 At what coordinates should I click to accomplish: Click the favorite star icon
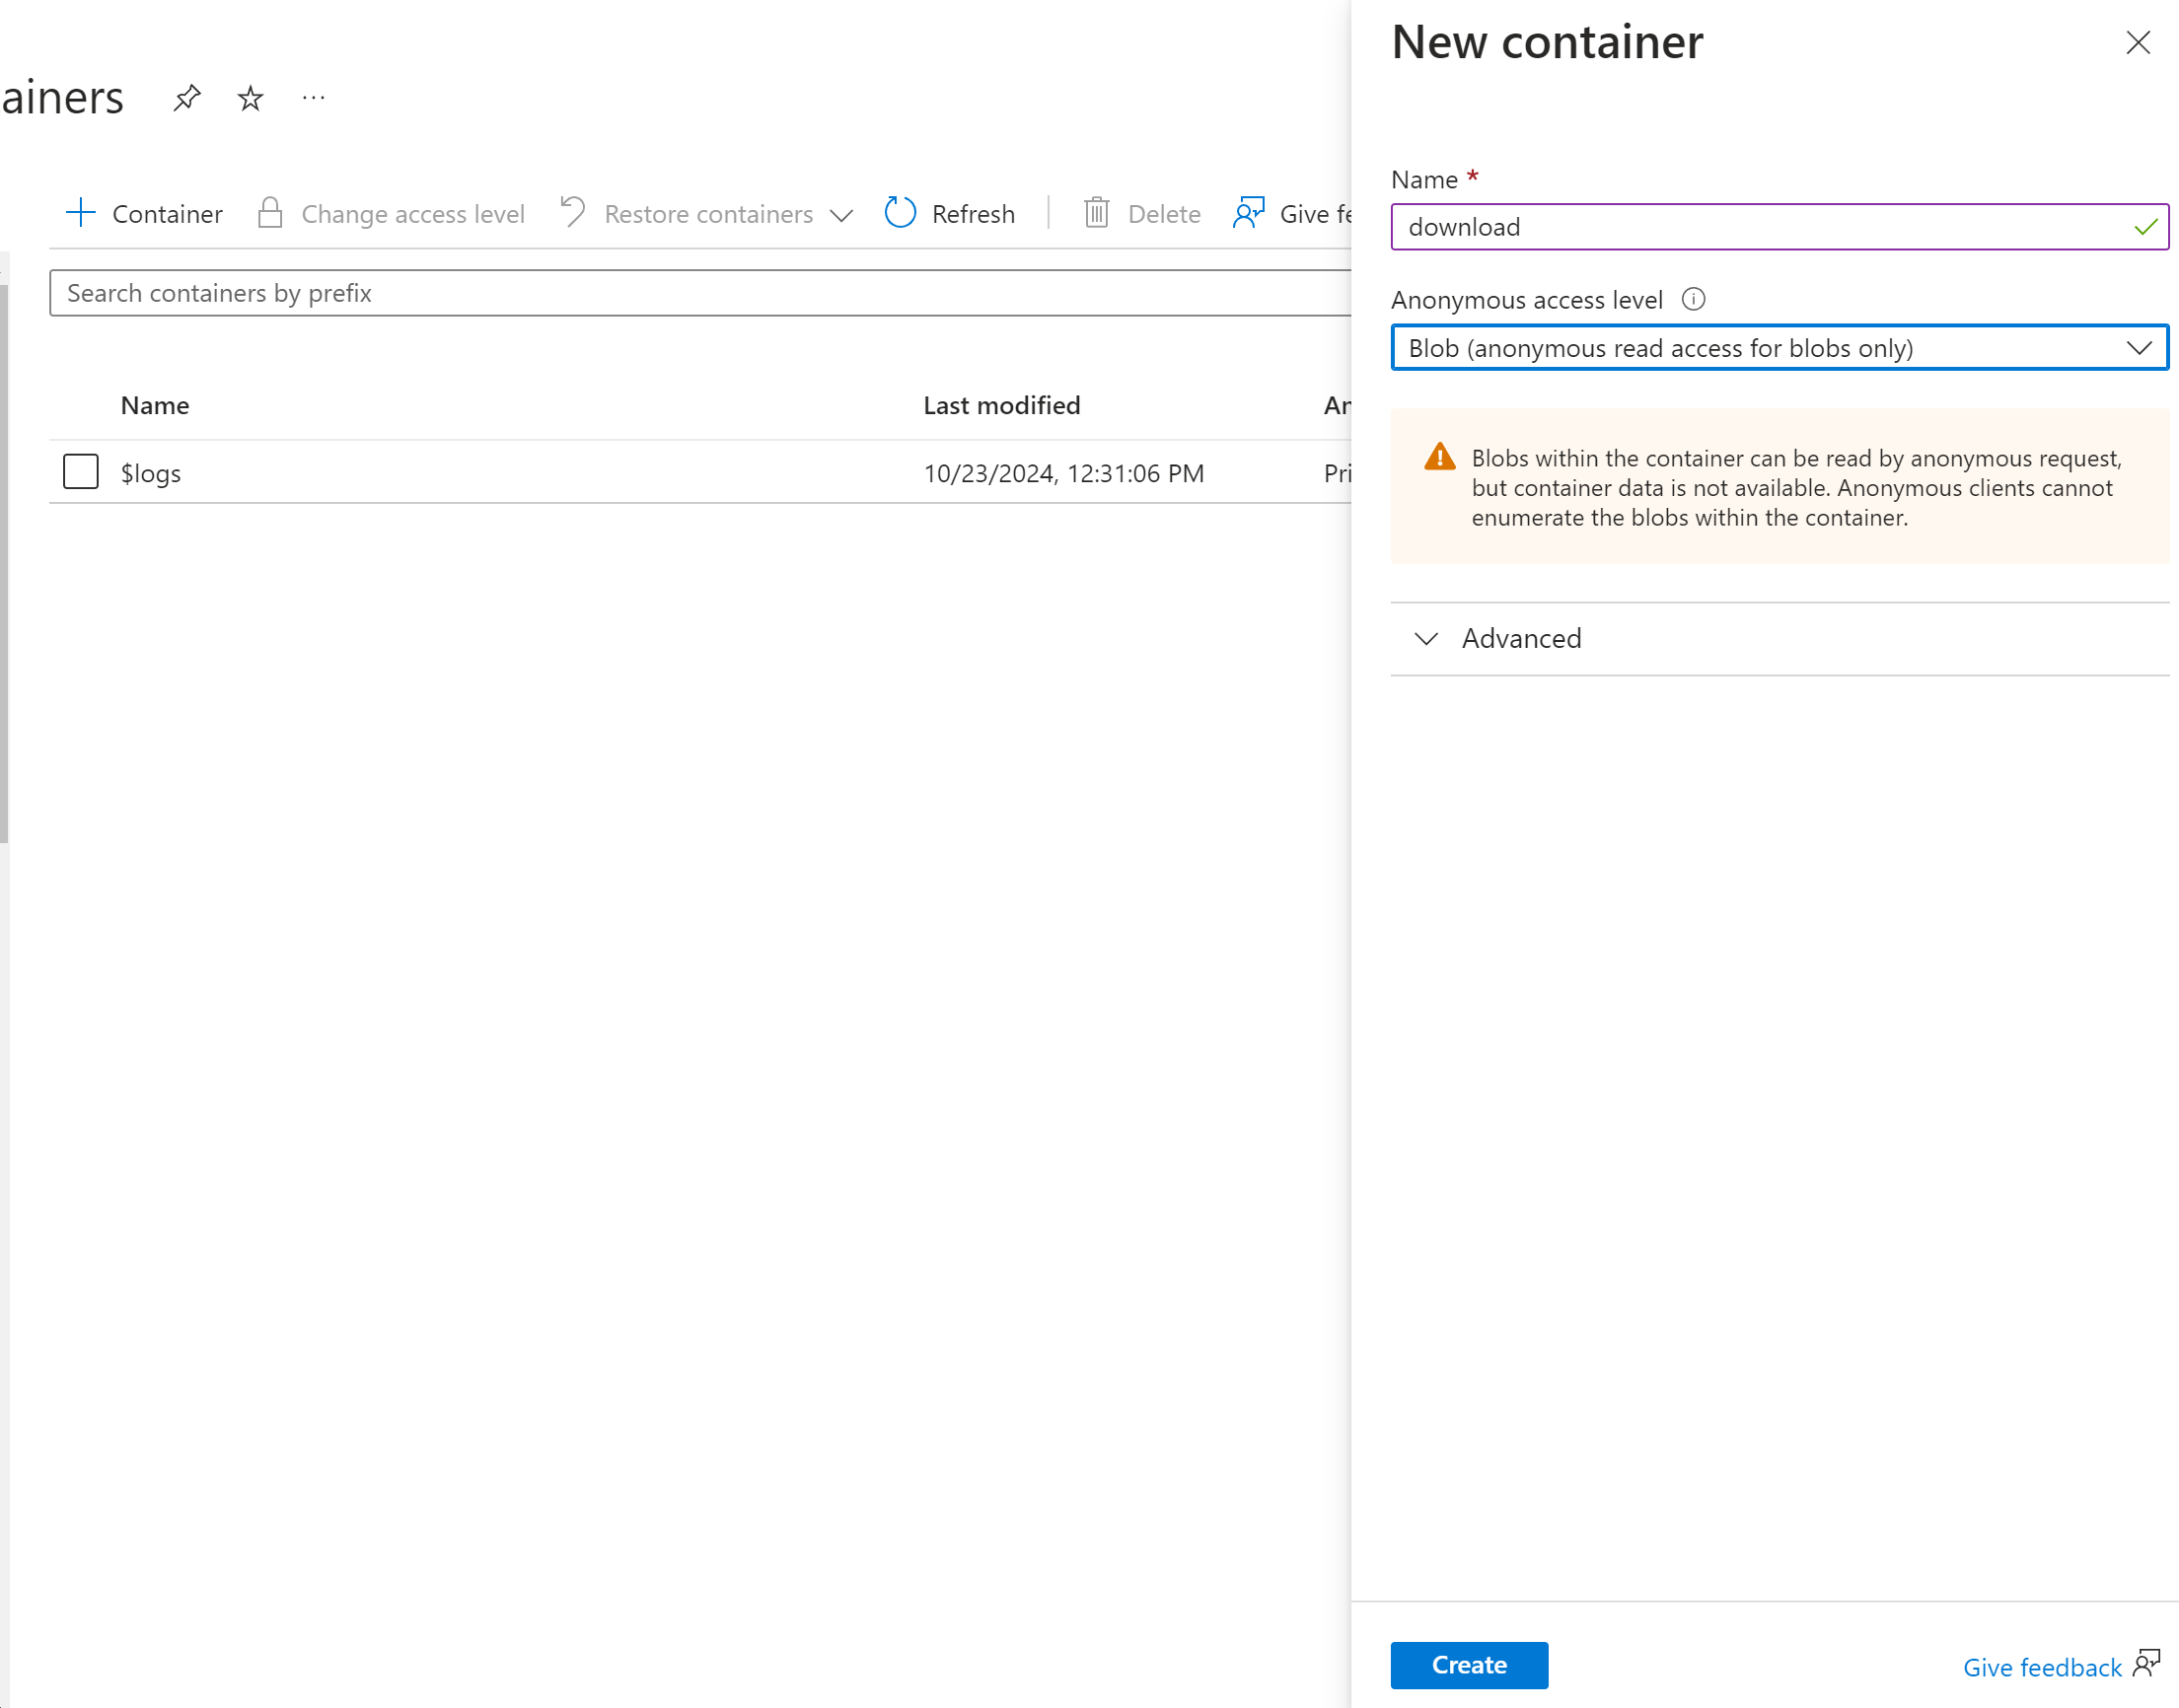click(x=250, y=98)
